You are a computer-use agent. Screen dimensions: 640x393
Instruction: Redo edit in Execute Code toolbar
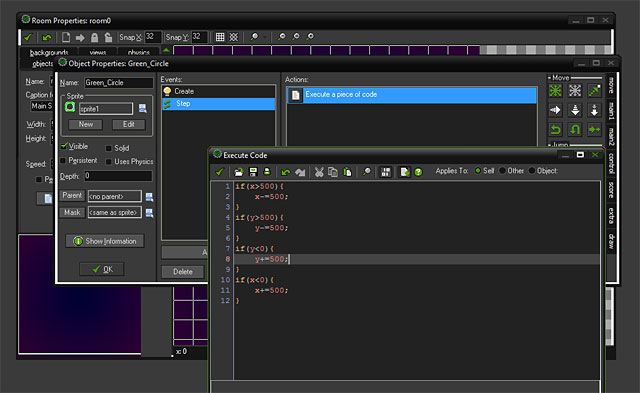click(300, 172)
